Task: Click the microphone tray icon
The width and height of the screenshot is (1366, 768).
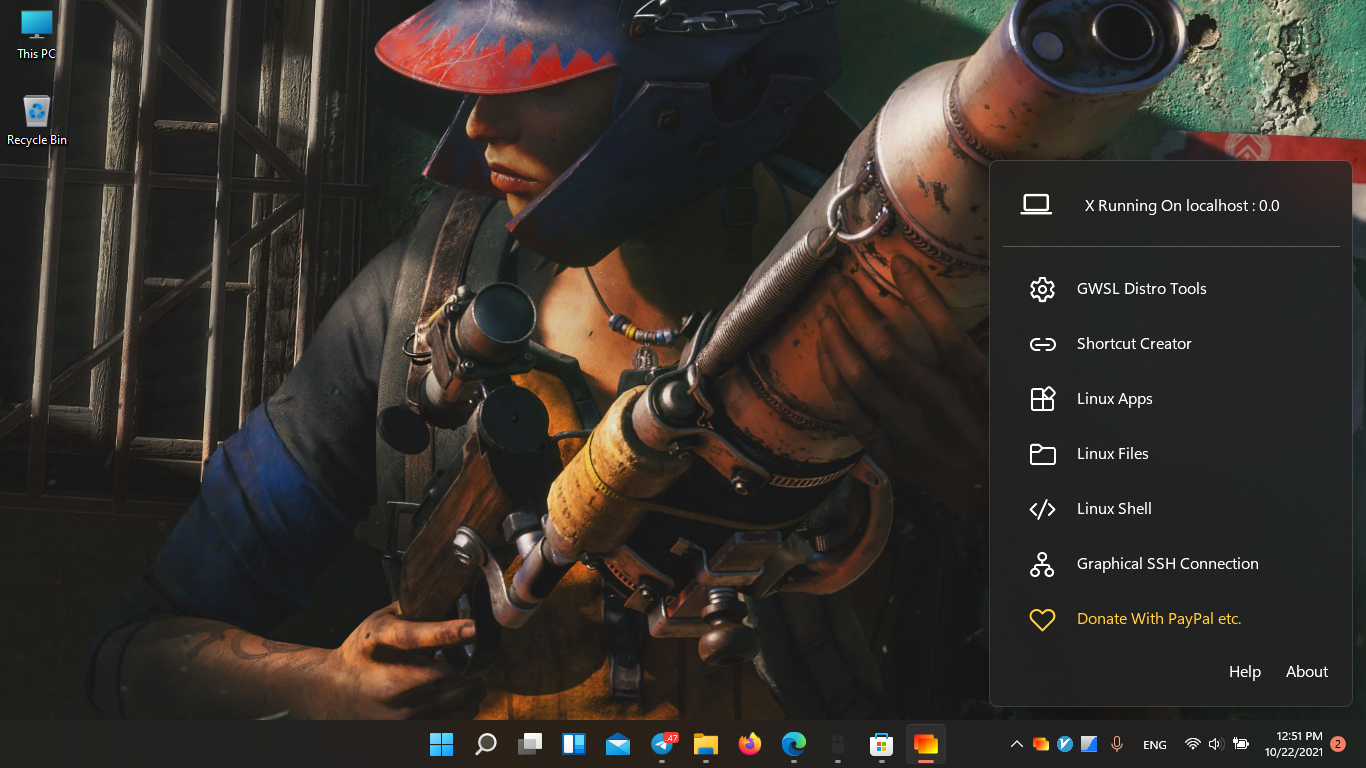Action: [1117, 744]
